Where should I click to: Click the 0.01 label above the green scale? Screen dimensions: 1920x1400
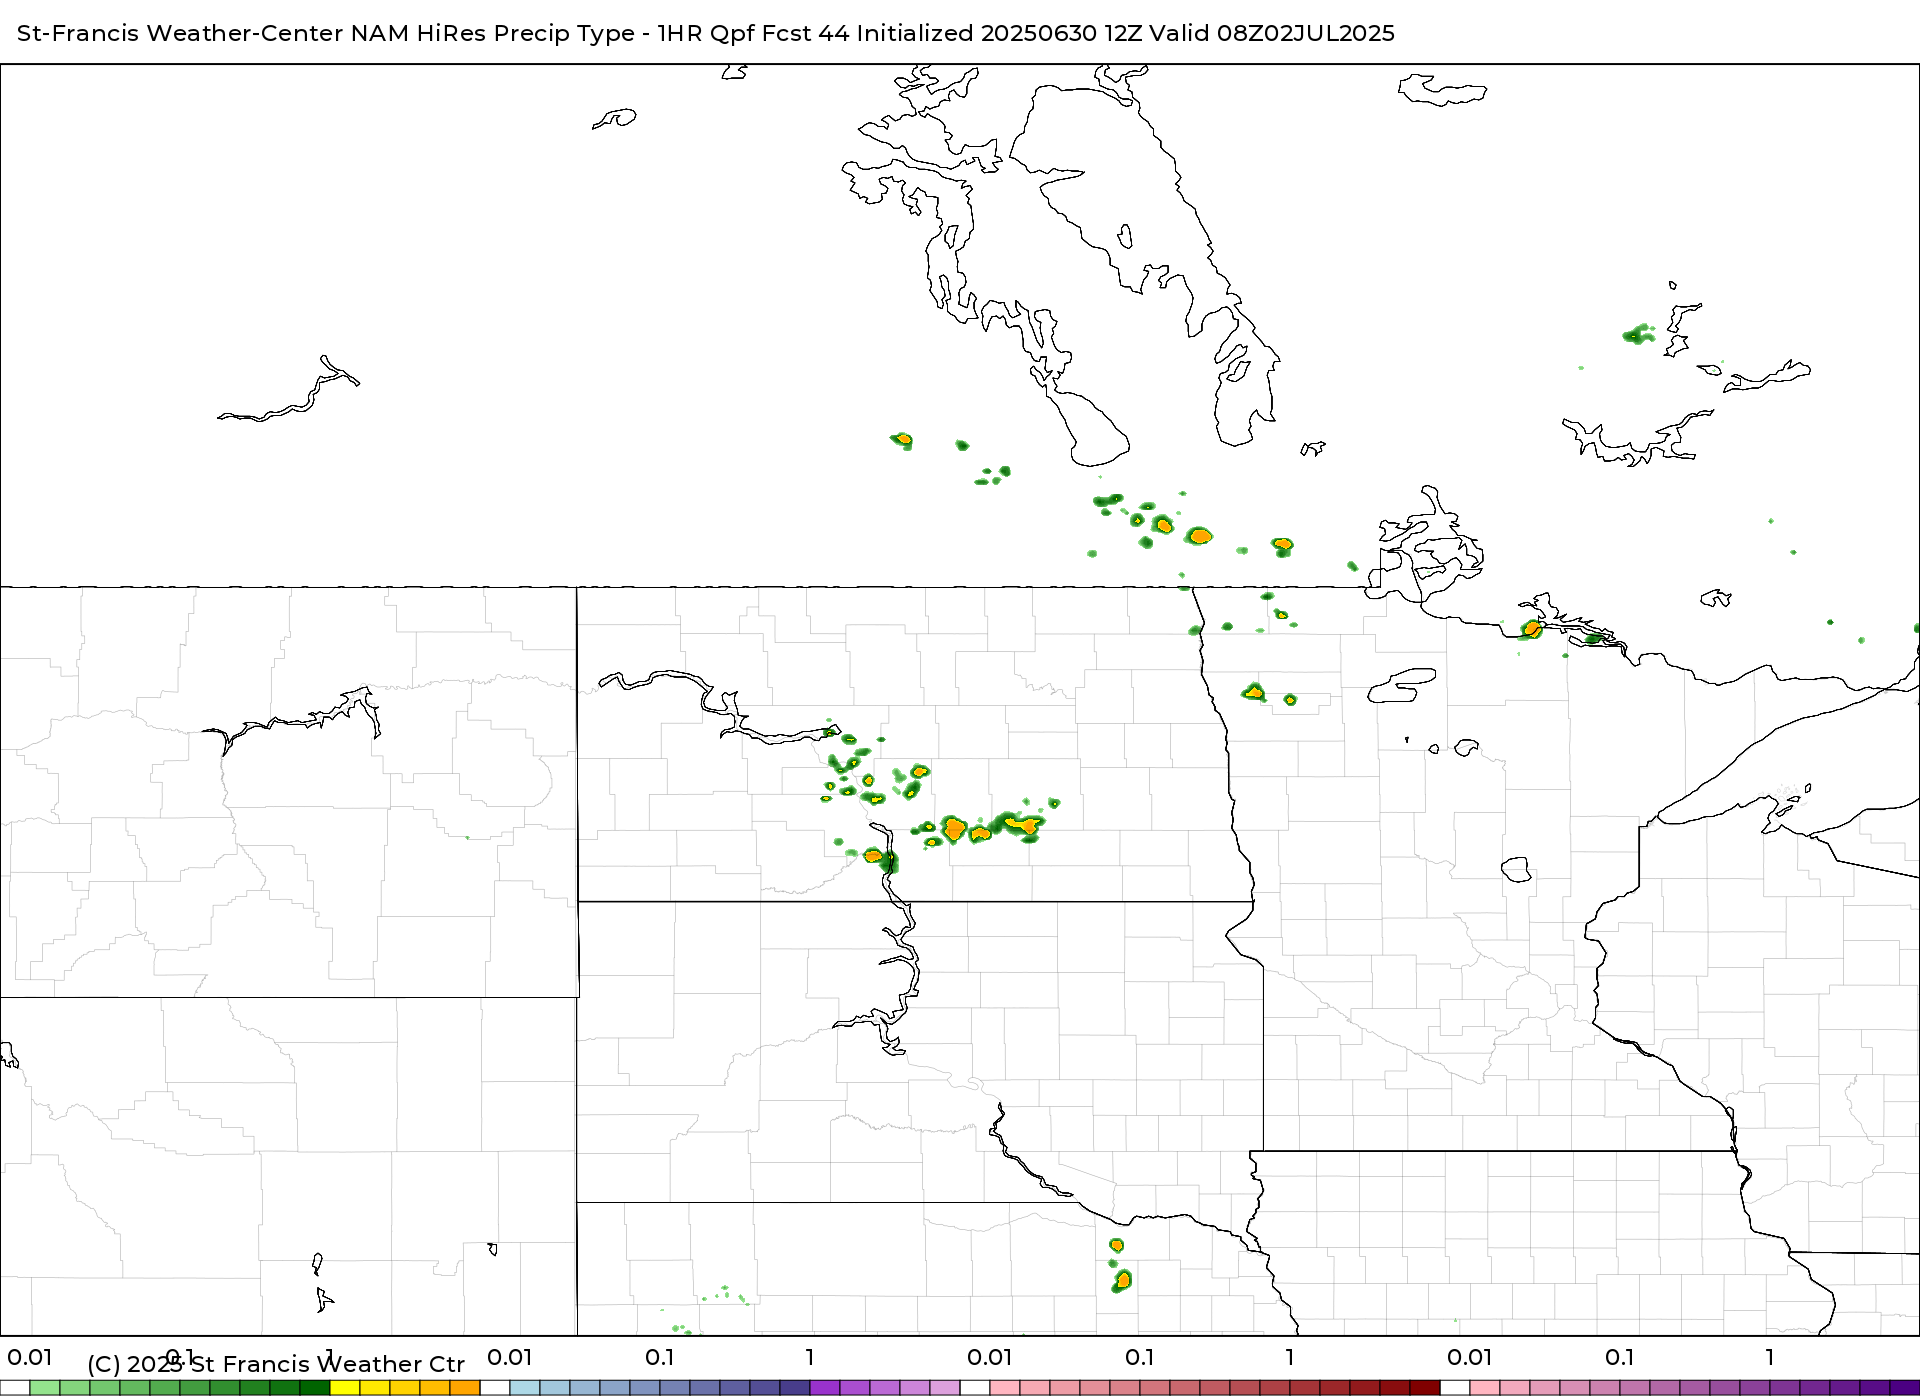(30, 1357)
